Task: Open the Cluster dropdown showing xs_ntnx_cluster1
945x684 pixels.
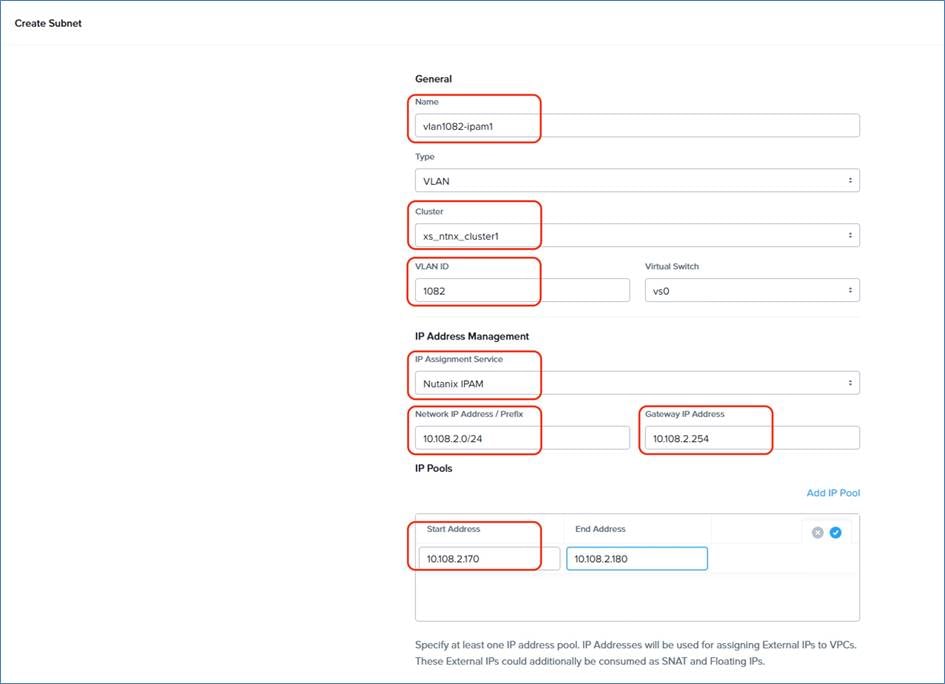Action: pos(637,235)
